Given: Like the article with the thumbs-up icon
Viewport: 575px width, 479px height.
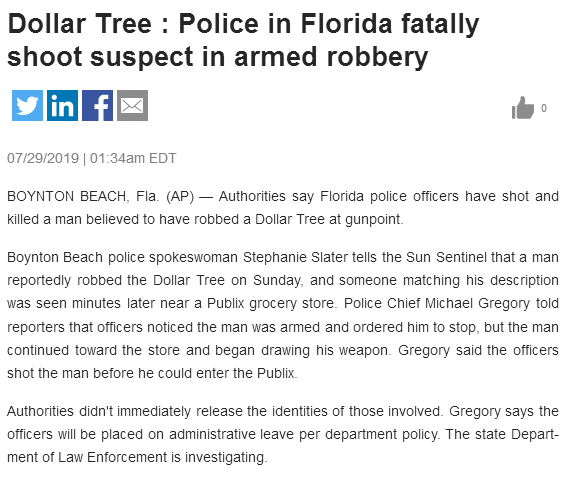Looking at the screenshot, I should pyautogui.click(x=523, y=107).
